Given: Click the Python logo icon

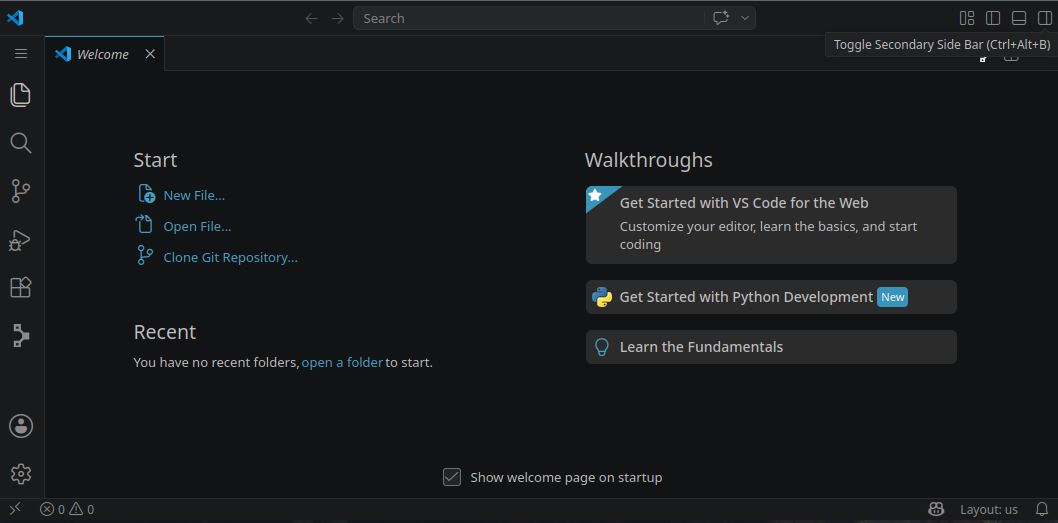Looking at the screenshot, I should pos(602,298).
